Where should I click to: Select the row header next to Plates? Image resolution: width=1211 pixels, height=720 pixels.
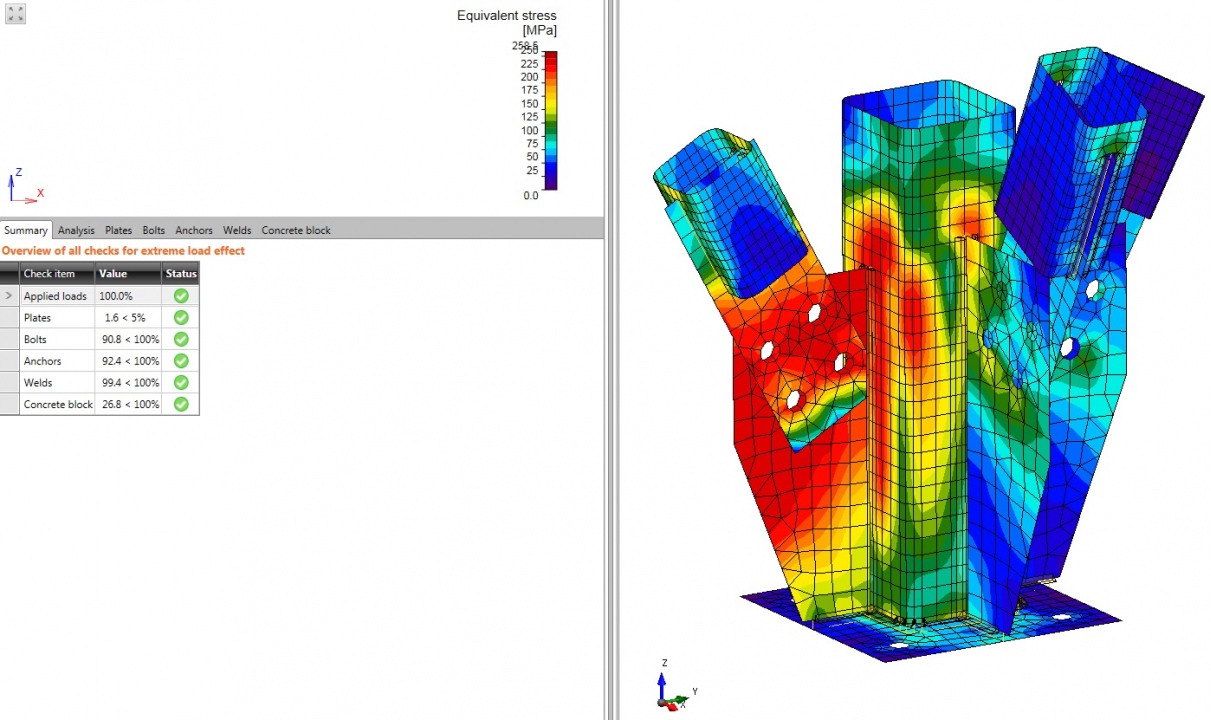tap(9, 318)
